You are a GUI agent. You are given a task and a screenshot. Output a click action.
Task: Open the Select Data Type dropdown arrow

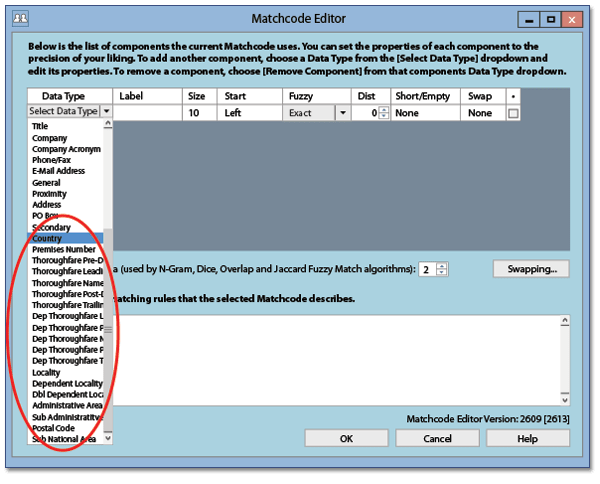click(x=106, y=112)
